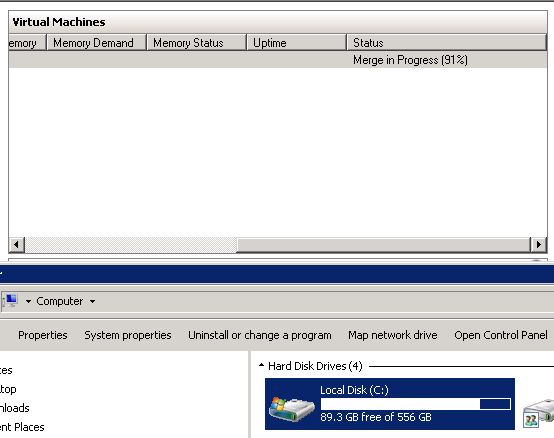The width and height of the screenshot is (554, 438).
Task: Click the Uptime column header
Action: click(x=296, y=43)
